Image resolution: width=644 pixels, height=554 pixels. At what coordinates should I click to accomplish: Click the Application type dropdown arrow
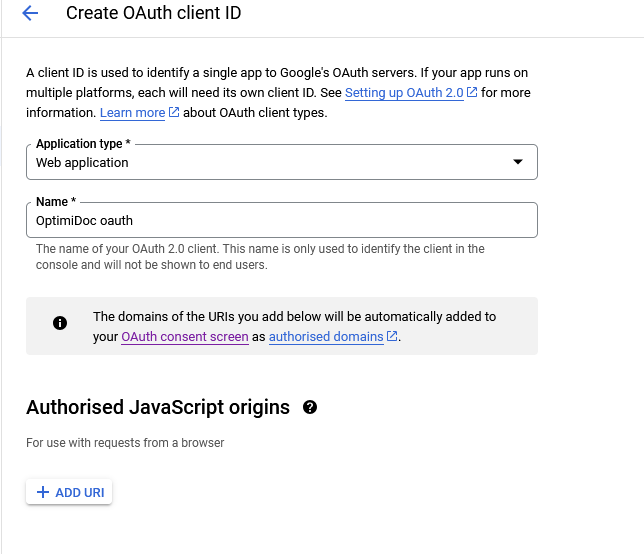[518, 162]
